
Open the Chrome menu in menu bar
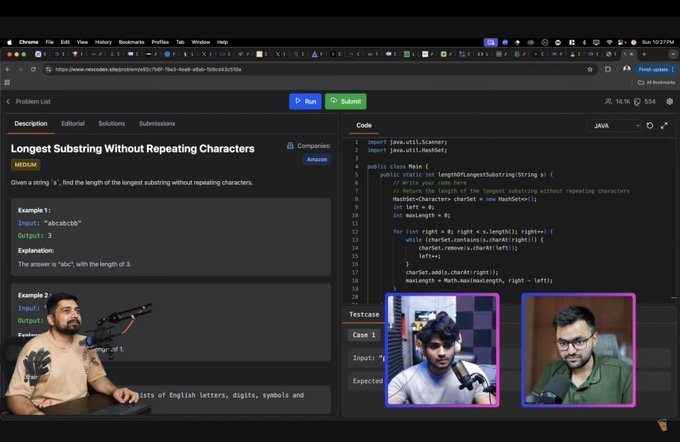pyautogui.click(x=29, y=42)
